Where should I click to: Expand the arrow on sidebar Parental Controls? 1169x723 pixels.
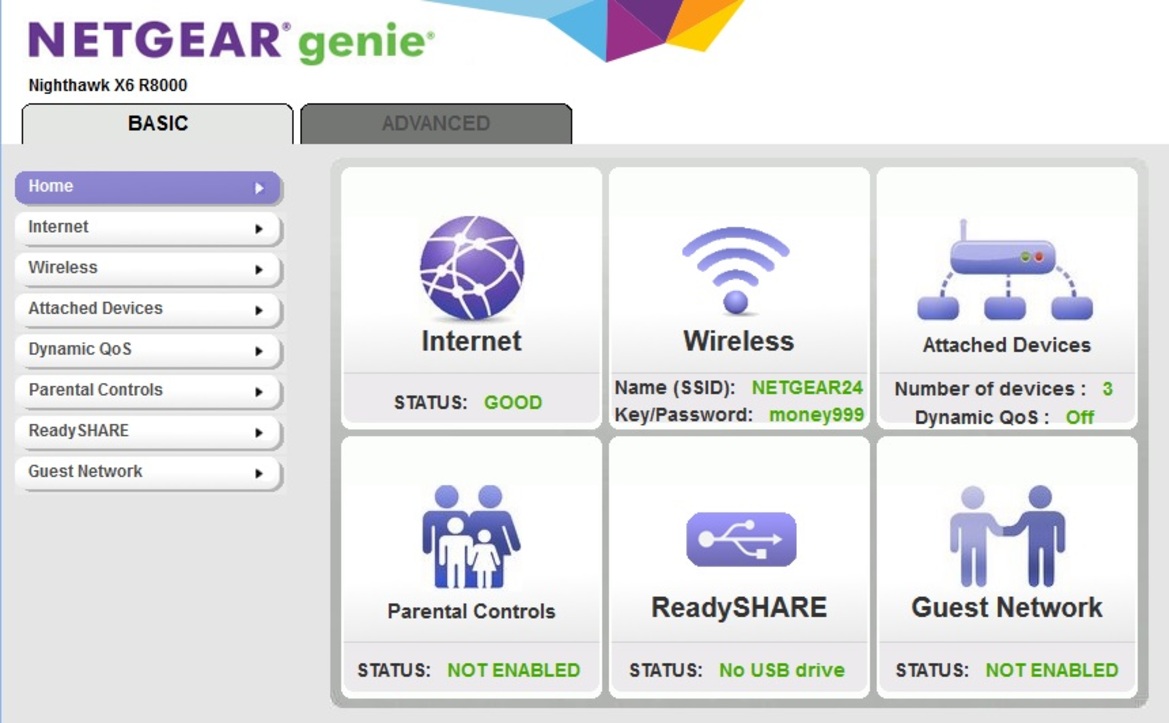click(x=259, y=392)
